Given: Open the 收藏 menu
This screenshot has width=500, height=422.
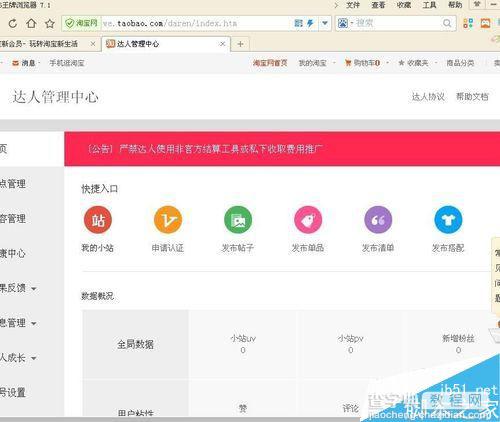Looking at the screenshot, I should [x=404, y=5].
